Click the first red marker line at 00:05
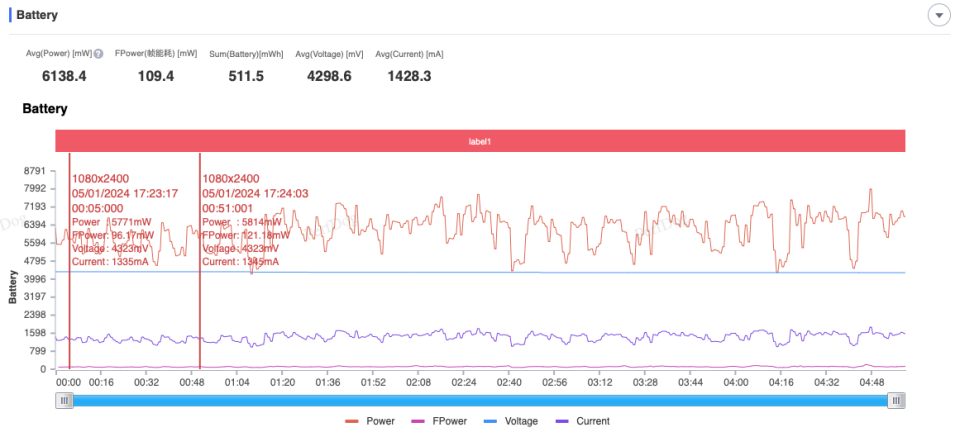 click(69, 261)
